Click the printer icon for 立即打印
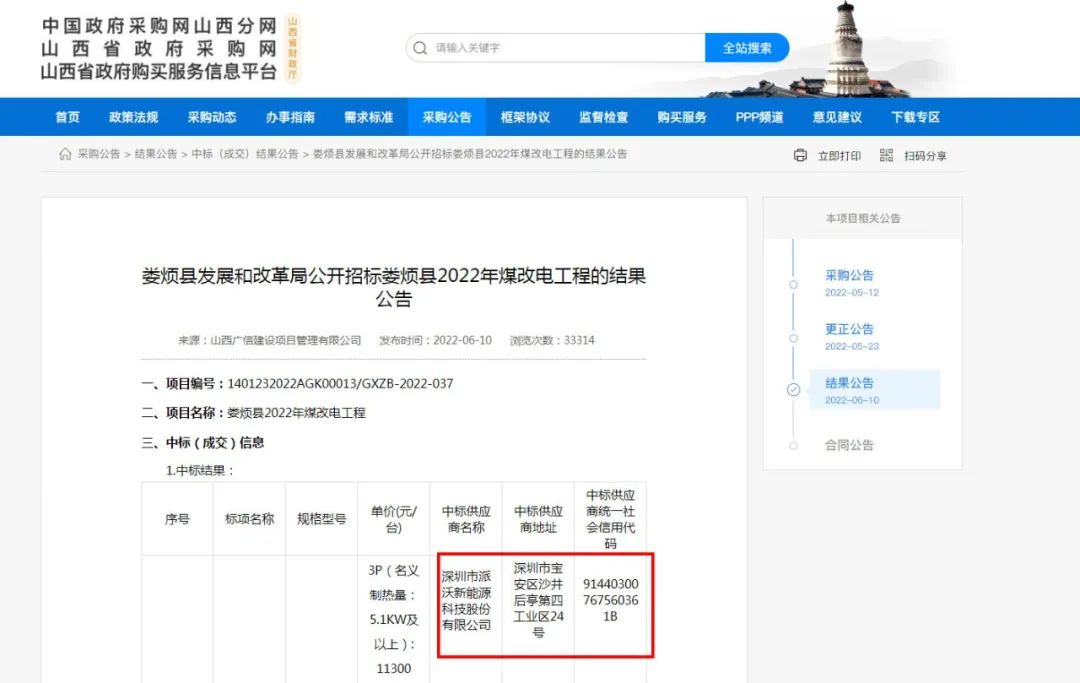The image size is (1080, 683). pyautogui.click(x=800, y=155)
